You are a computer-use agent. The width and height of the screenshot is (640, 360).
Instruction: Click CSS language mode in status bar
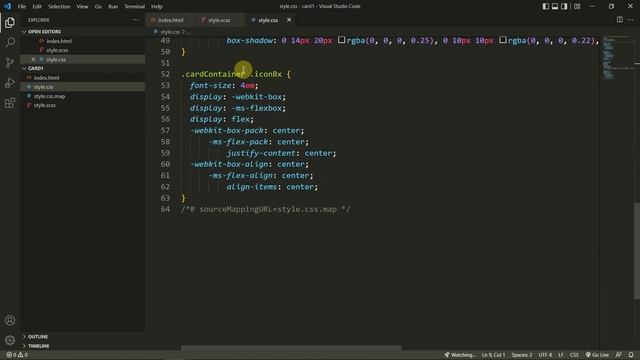(x=574, y=355)
